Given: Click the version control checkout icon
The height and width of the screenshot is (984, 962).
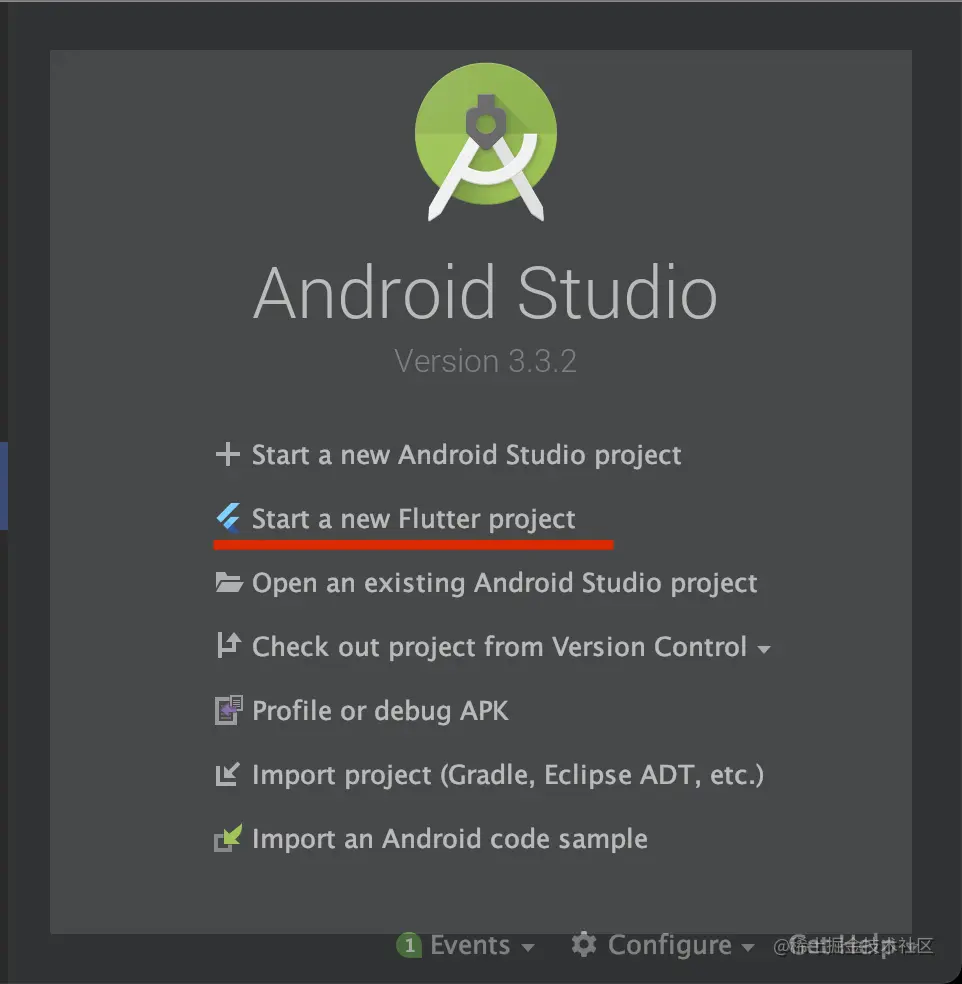Looking at the screenshot, I should point(228,645).
